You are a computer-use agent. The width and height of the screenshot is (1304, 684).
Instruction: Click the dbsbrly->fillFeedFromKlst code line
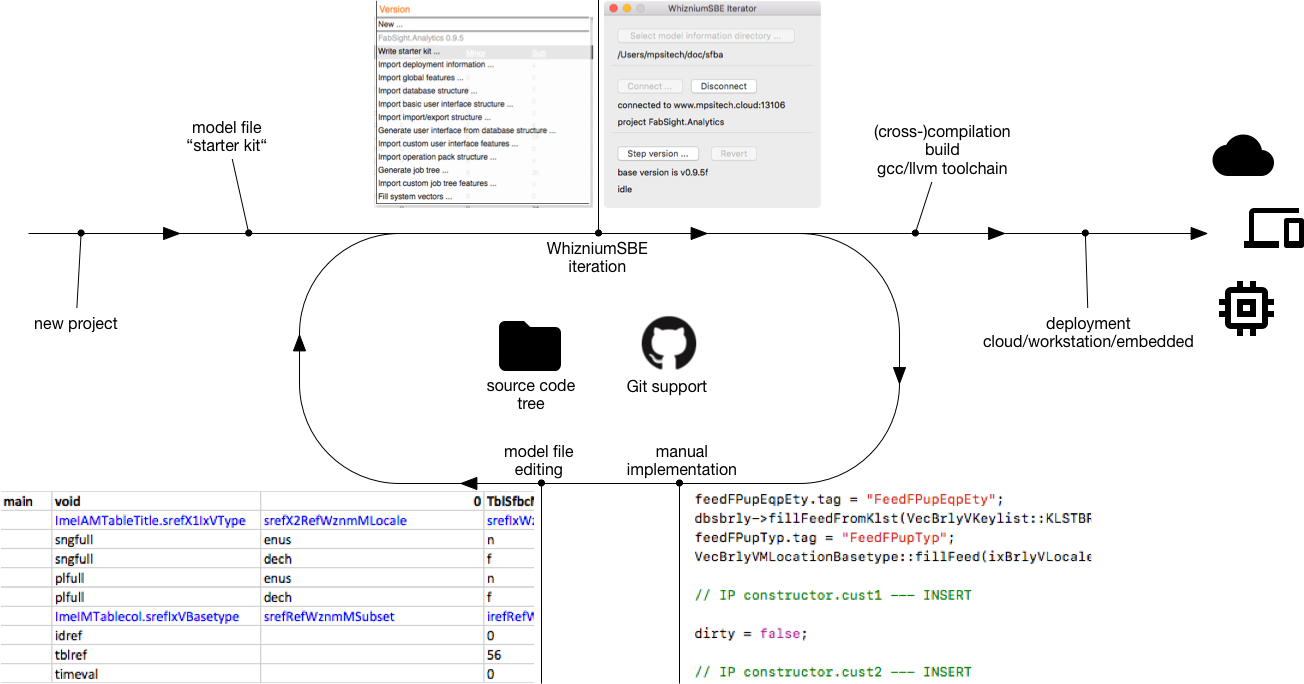pos(893,518)
